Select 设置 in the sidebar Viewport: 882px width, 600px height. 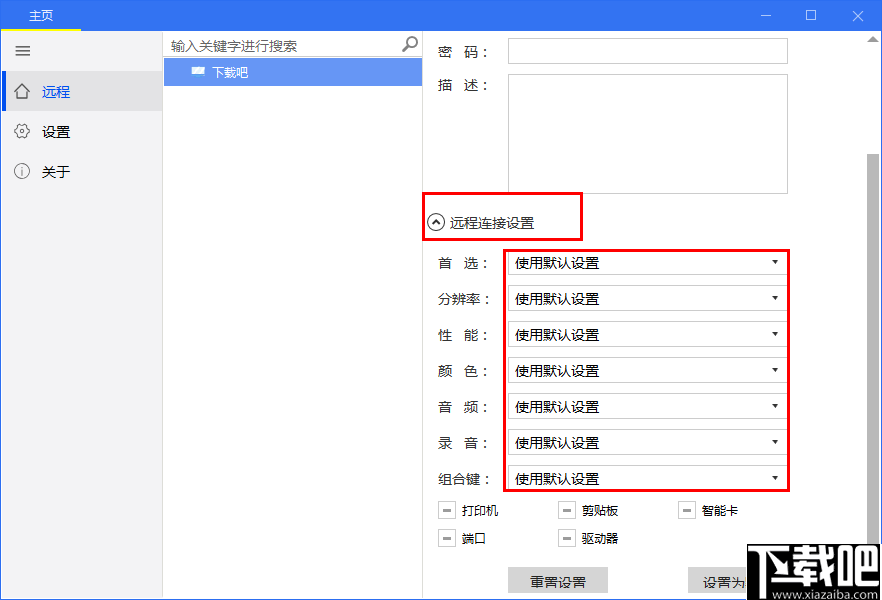click(55, 131)
